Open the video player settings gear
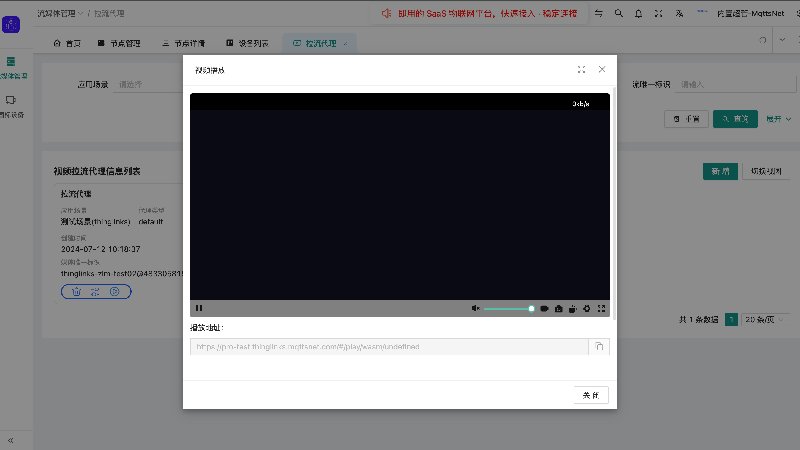Image resolution: width=800 pixels, height=450 pixels. tap(587, 309)
